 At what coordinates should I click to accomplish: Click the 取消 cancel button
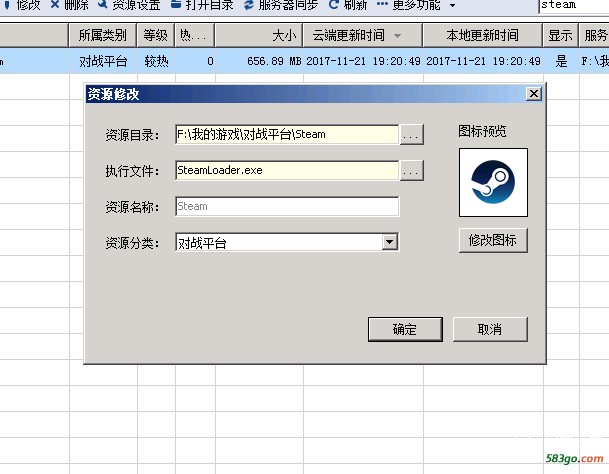pos(490,329)
